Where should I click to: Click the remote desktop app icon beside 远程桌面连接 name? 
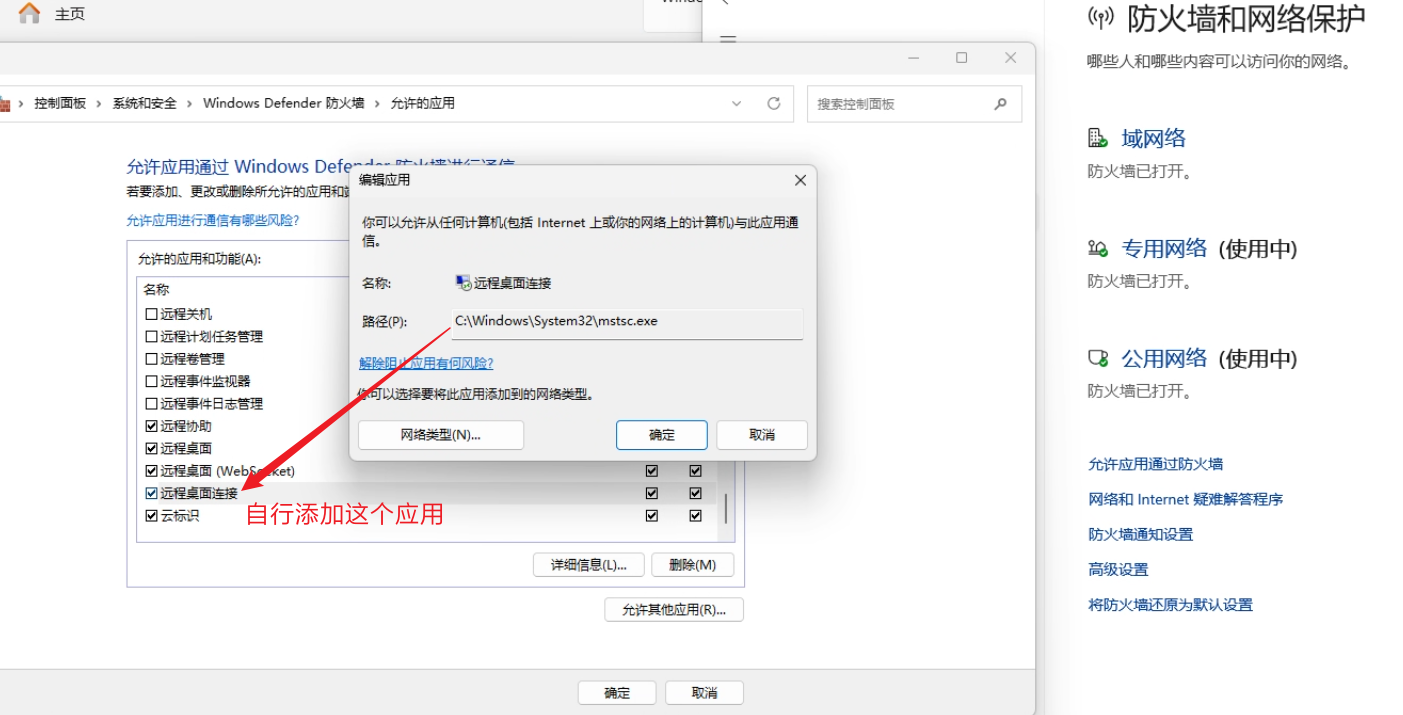click(463, 282)
